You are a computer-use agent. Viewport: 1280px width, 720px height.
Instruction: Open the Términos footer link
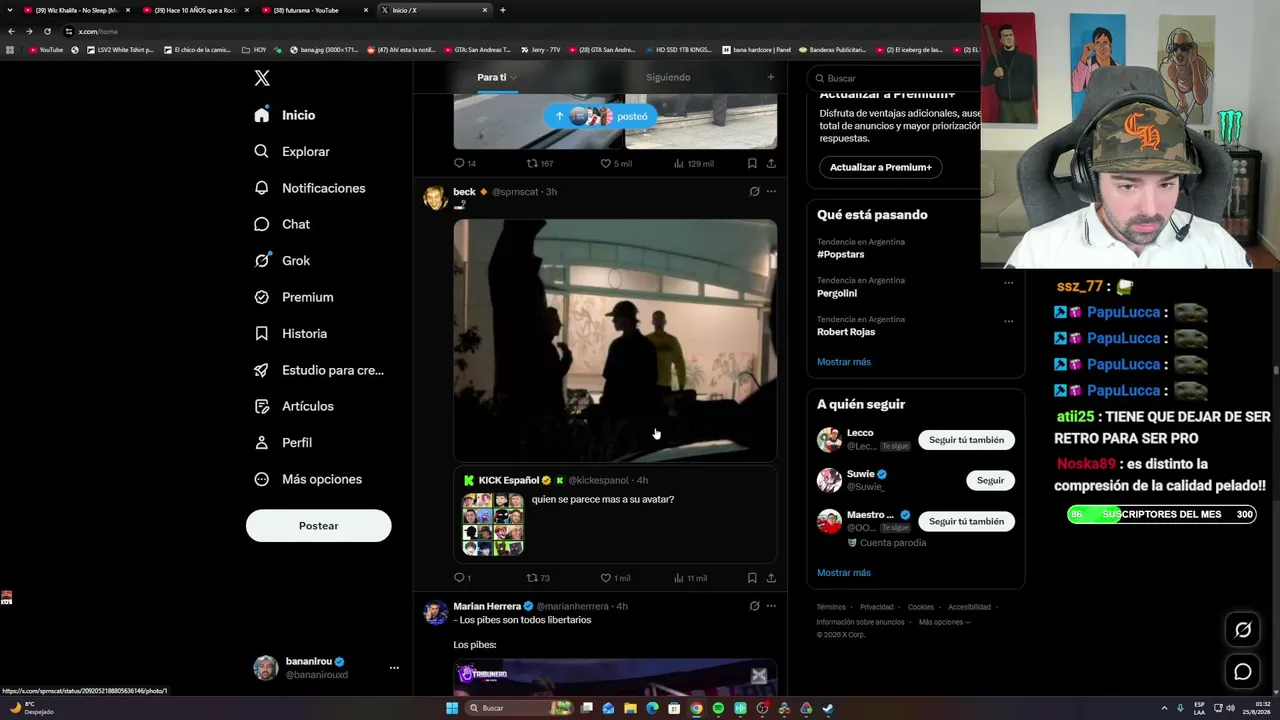pyautogui.click(x=831, y=607)
